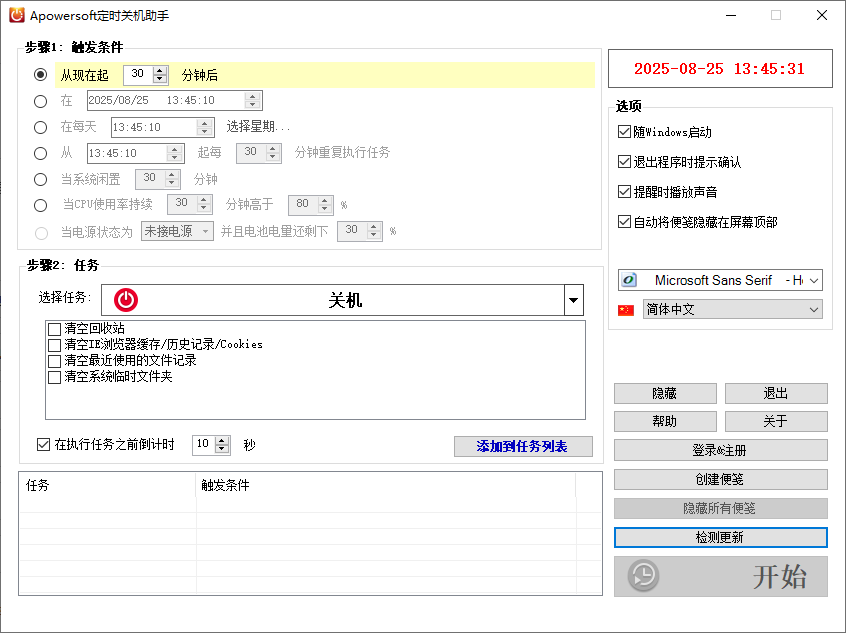The height and width of the screenshot is (633, 846).
Task: Close the Apowersoft window
Action: (x=822, y=15)
